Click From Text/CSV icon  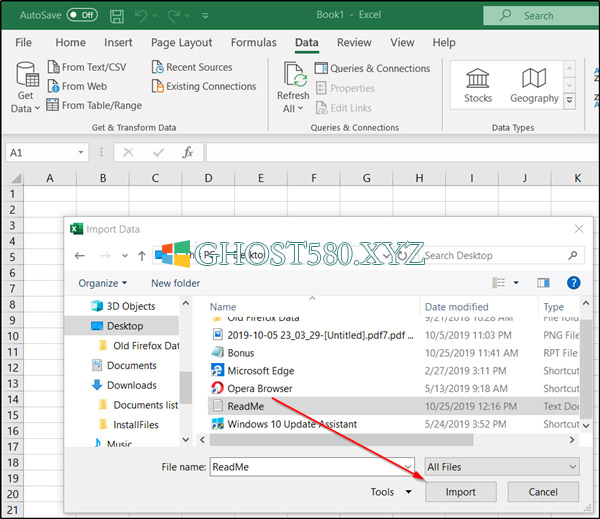tap(53, 67)
